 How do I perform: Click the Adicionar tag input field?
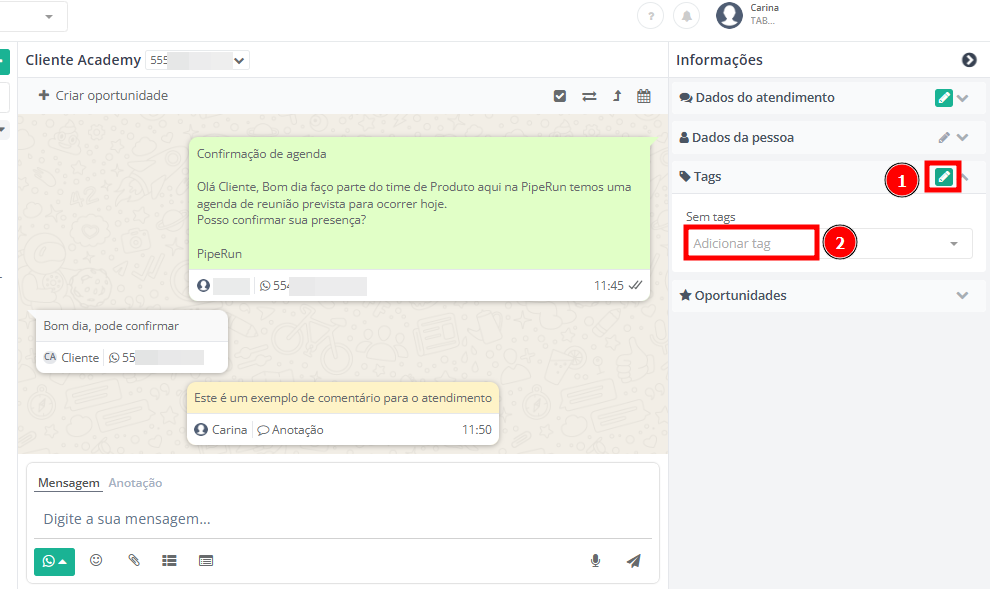[x=752, y=244]
